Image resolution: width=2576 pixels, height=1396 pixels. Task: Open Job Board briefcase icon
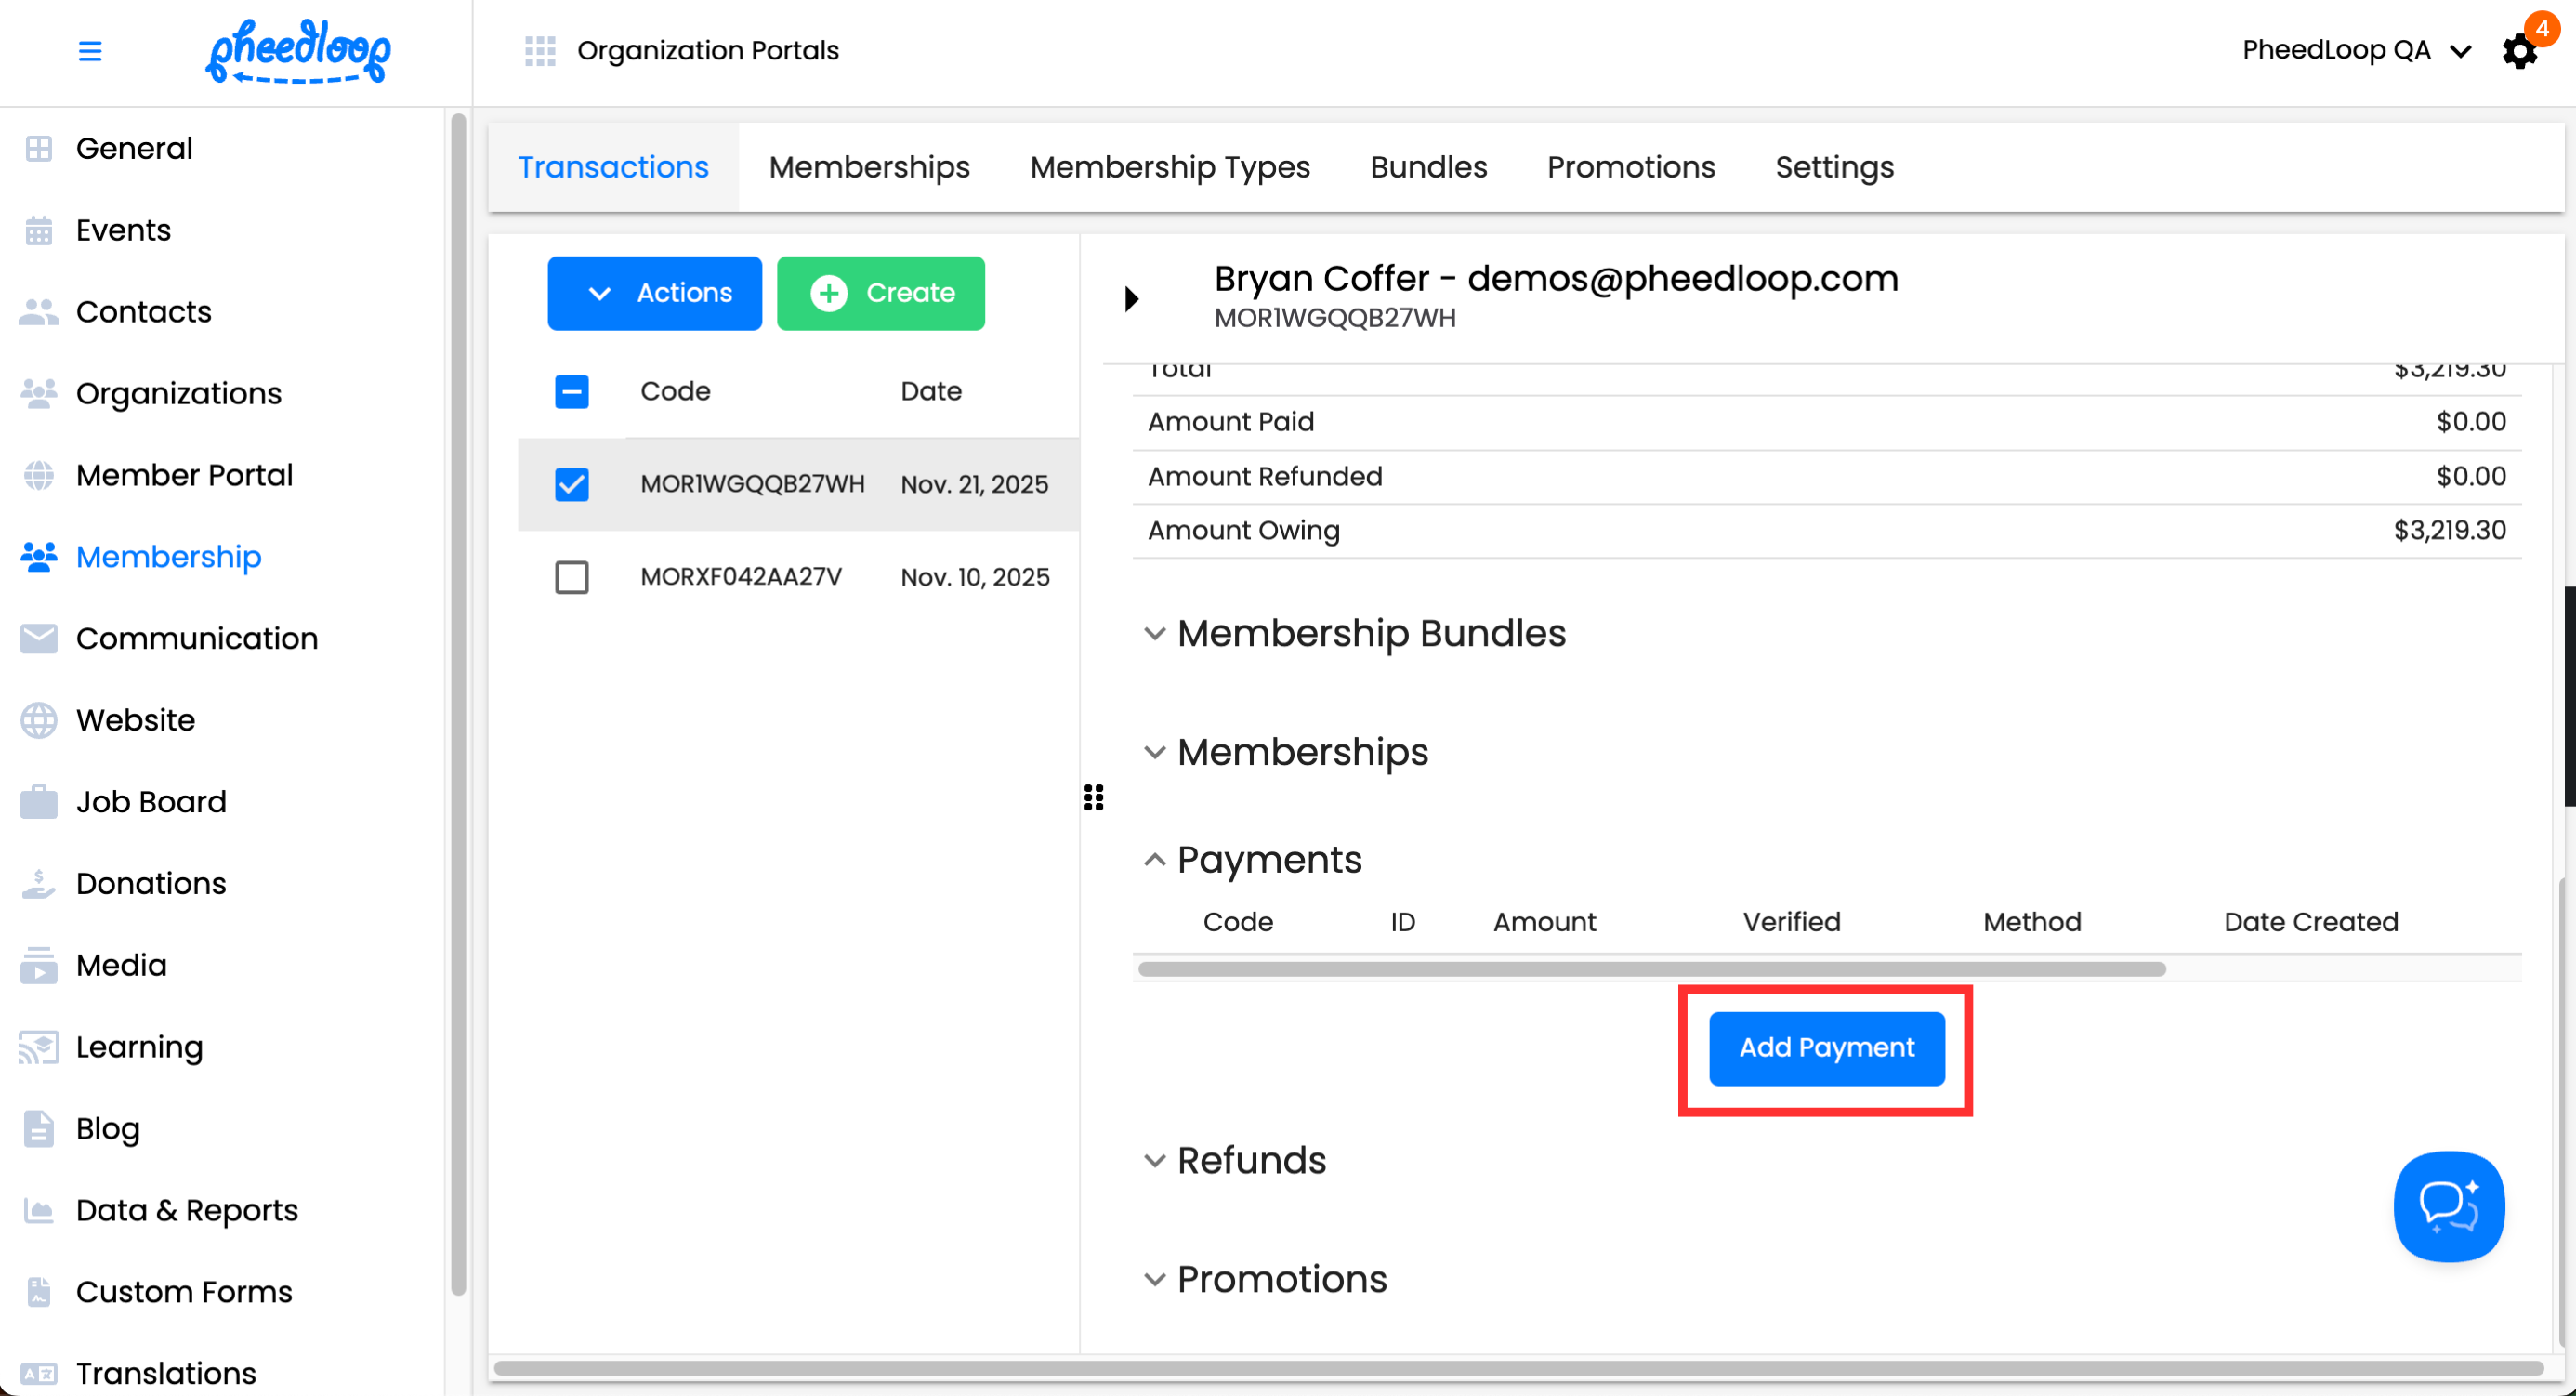(39, 802)
